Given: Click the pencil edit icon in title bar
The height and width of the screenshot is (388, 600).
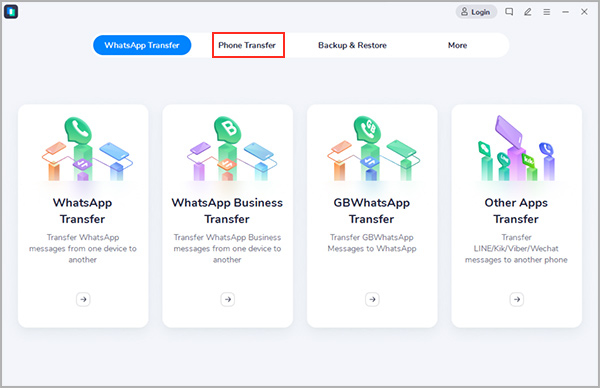Looking at the screenshot, I should 528,12.
